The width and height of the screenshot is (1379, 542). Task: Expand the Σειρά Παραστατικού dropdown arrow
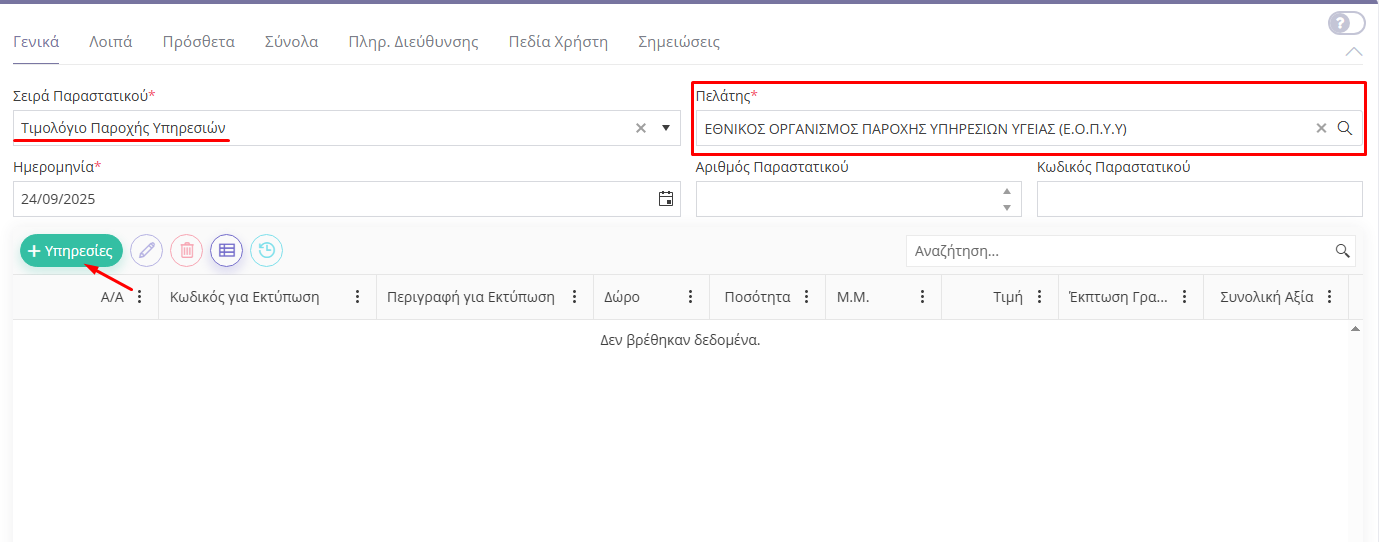(x=666, y=128)
